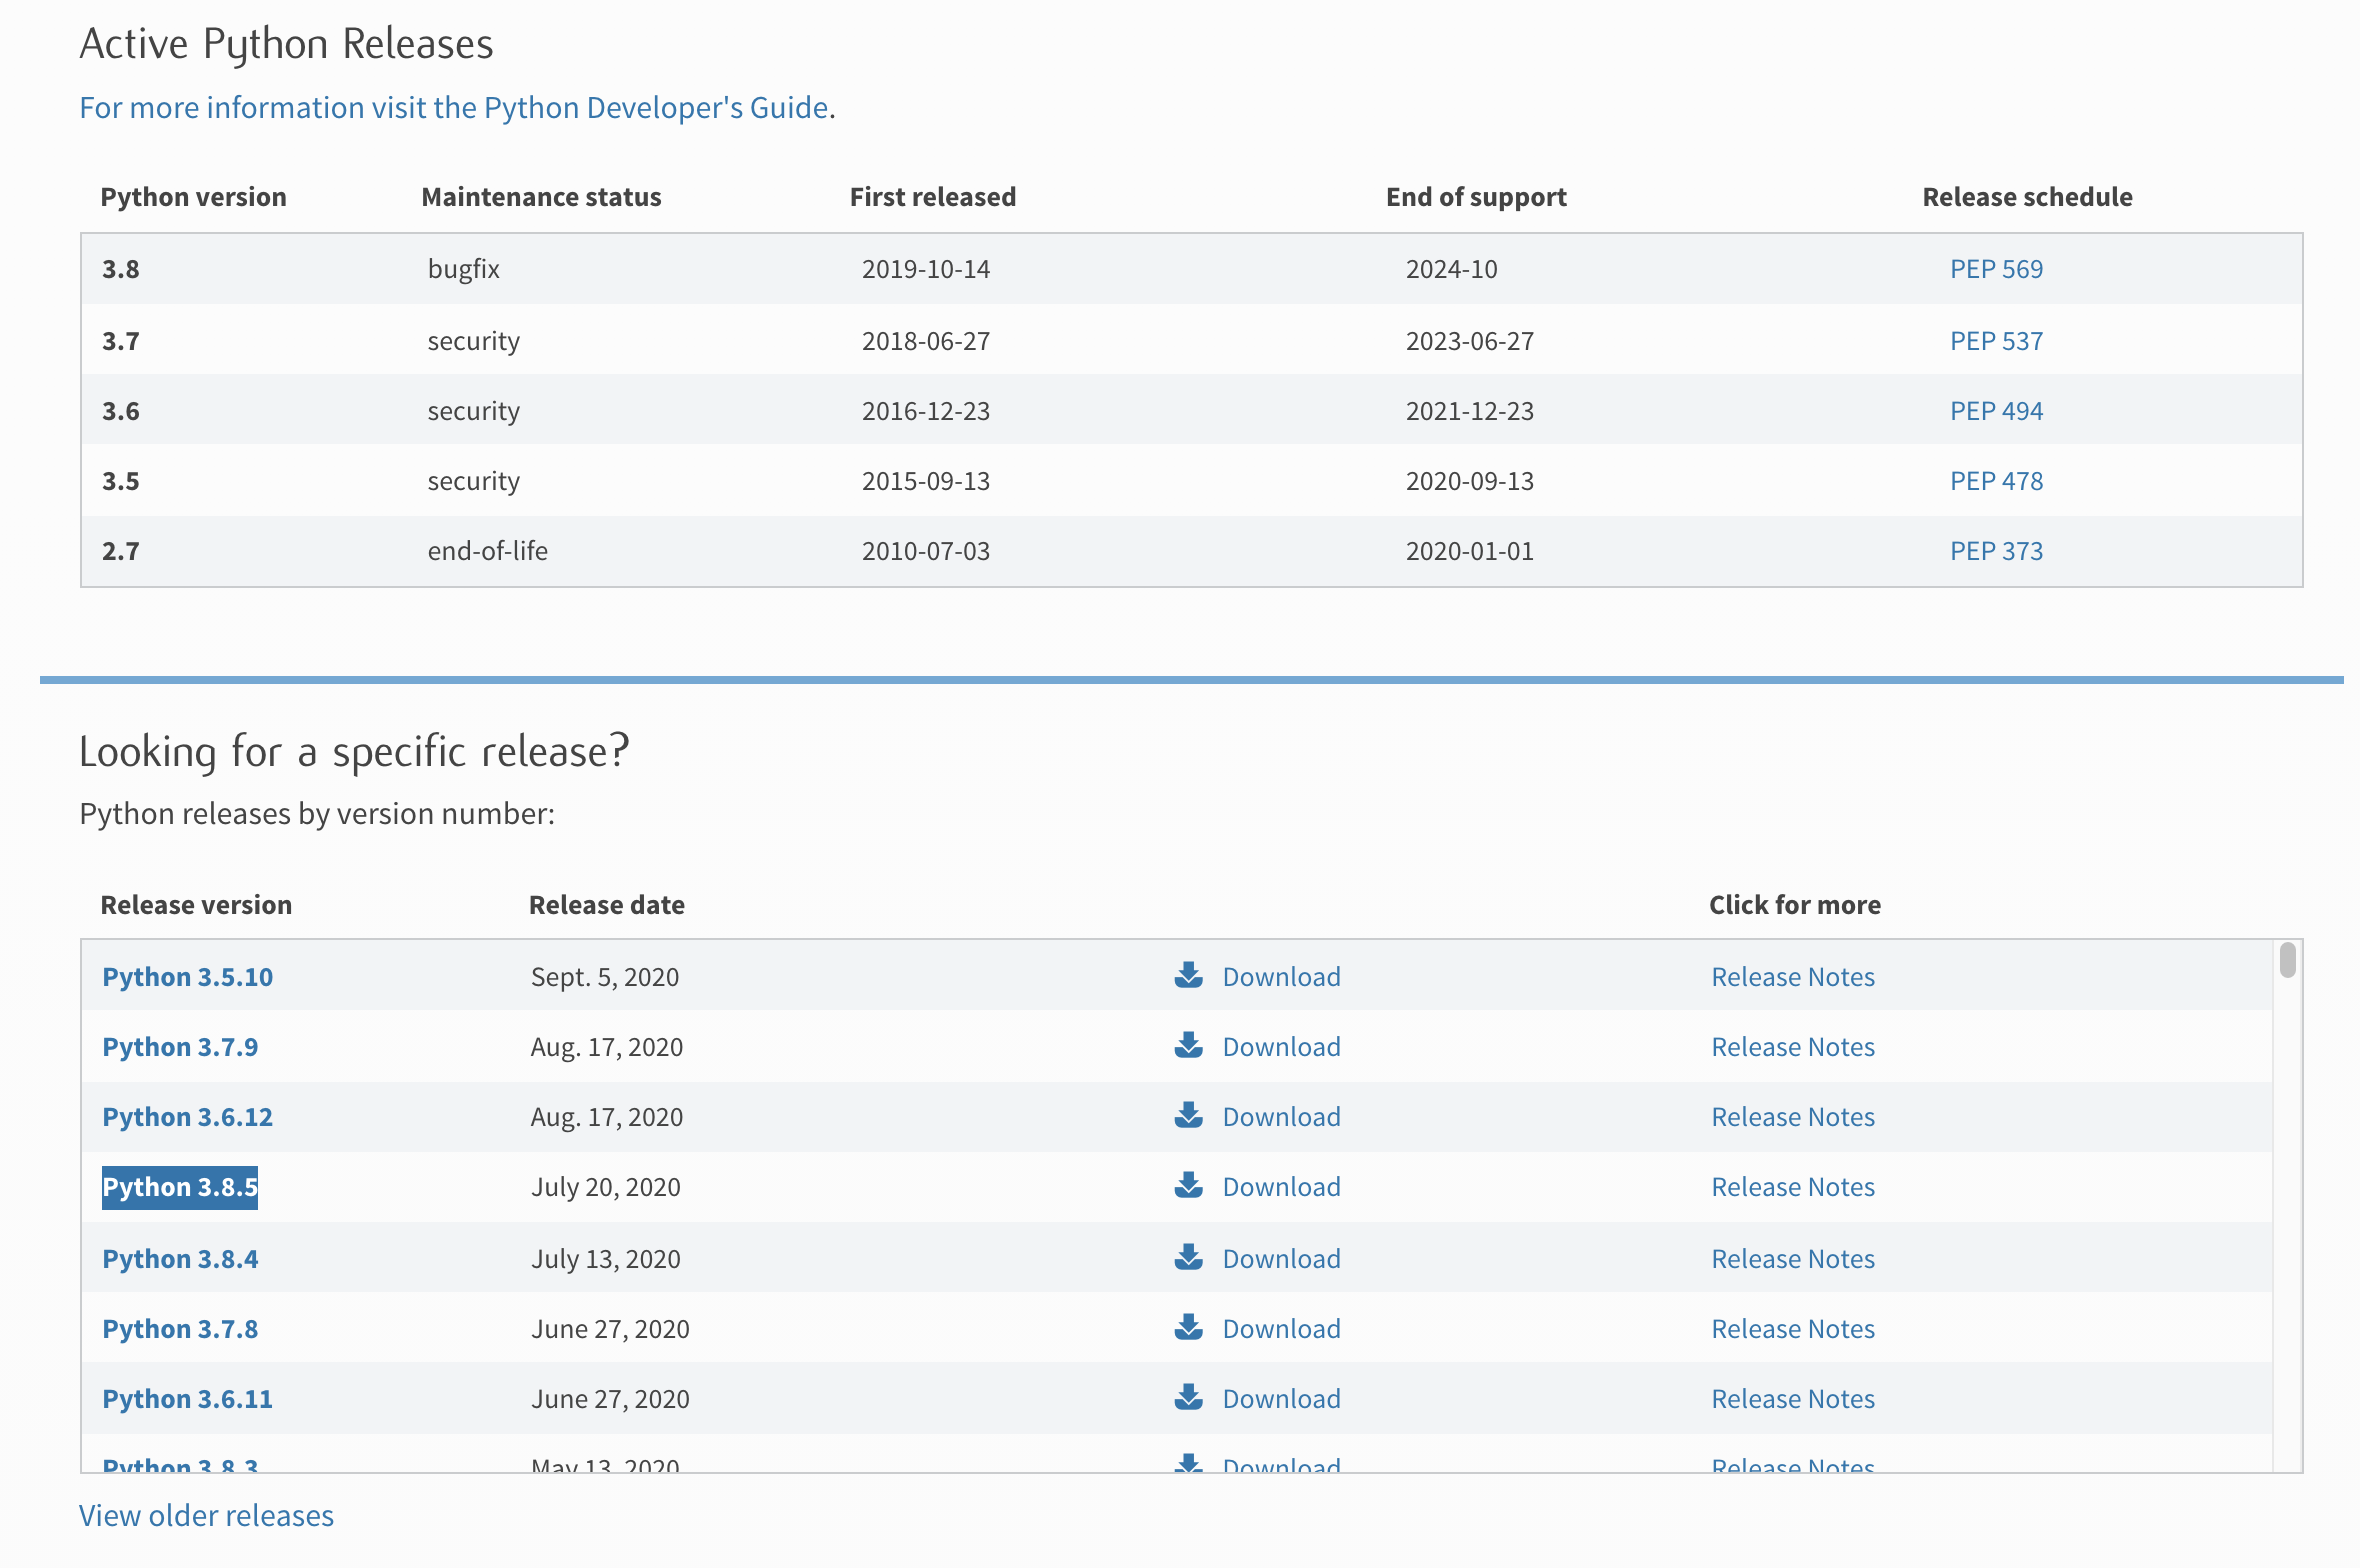The image size is (2360, 1568).
Task: Click Download text for Python 3.6.11
Action: point(1281,1399)
